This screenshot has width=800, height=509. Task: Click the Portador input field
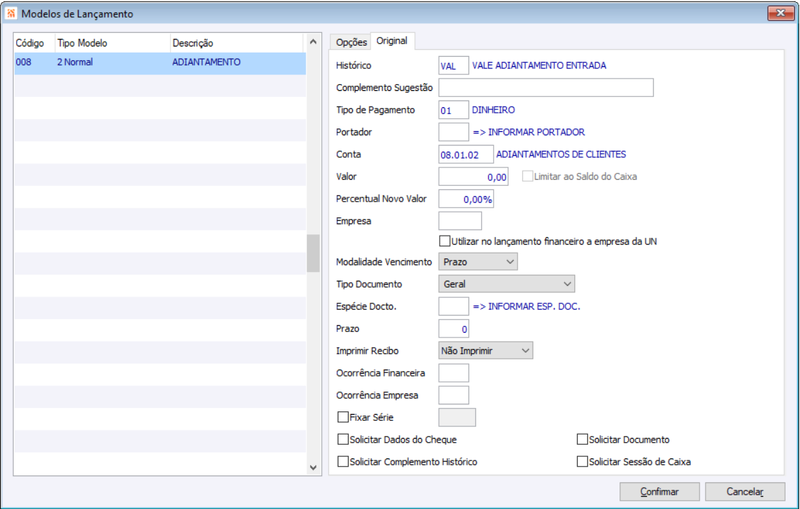(454, 132)
